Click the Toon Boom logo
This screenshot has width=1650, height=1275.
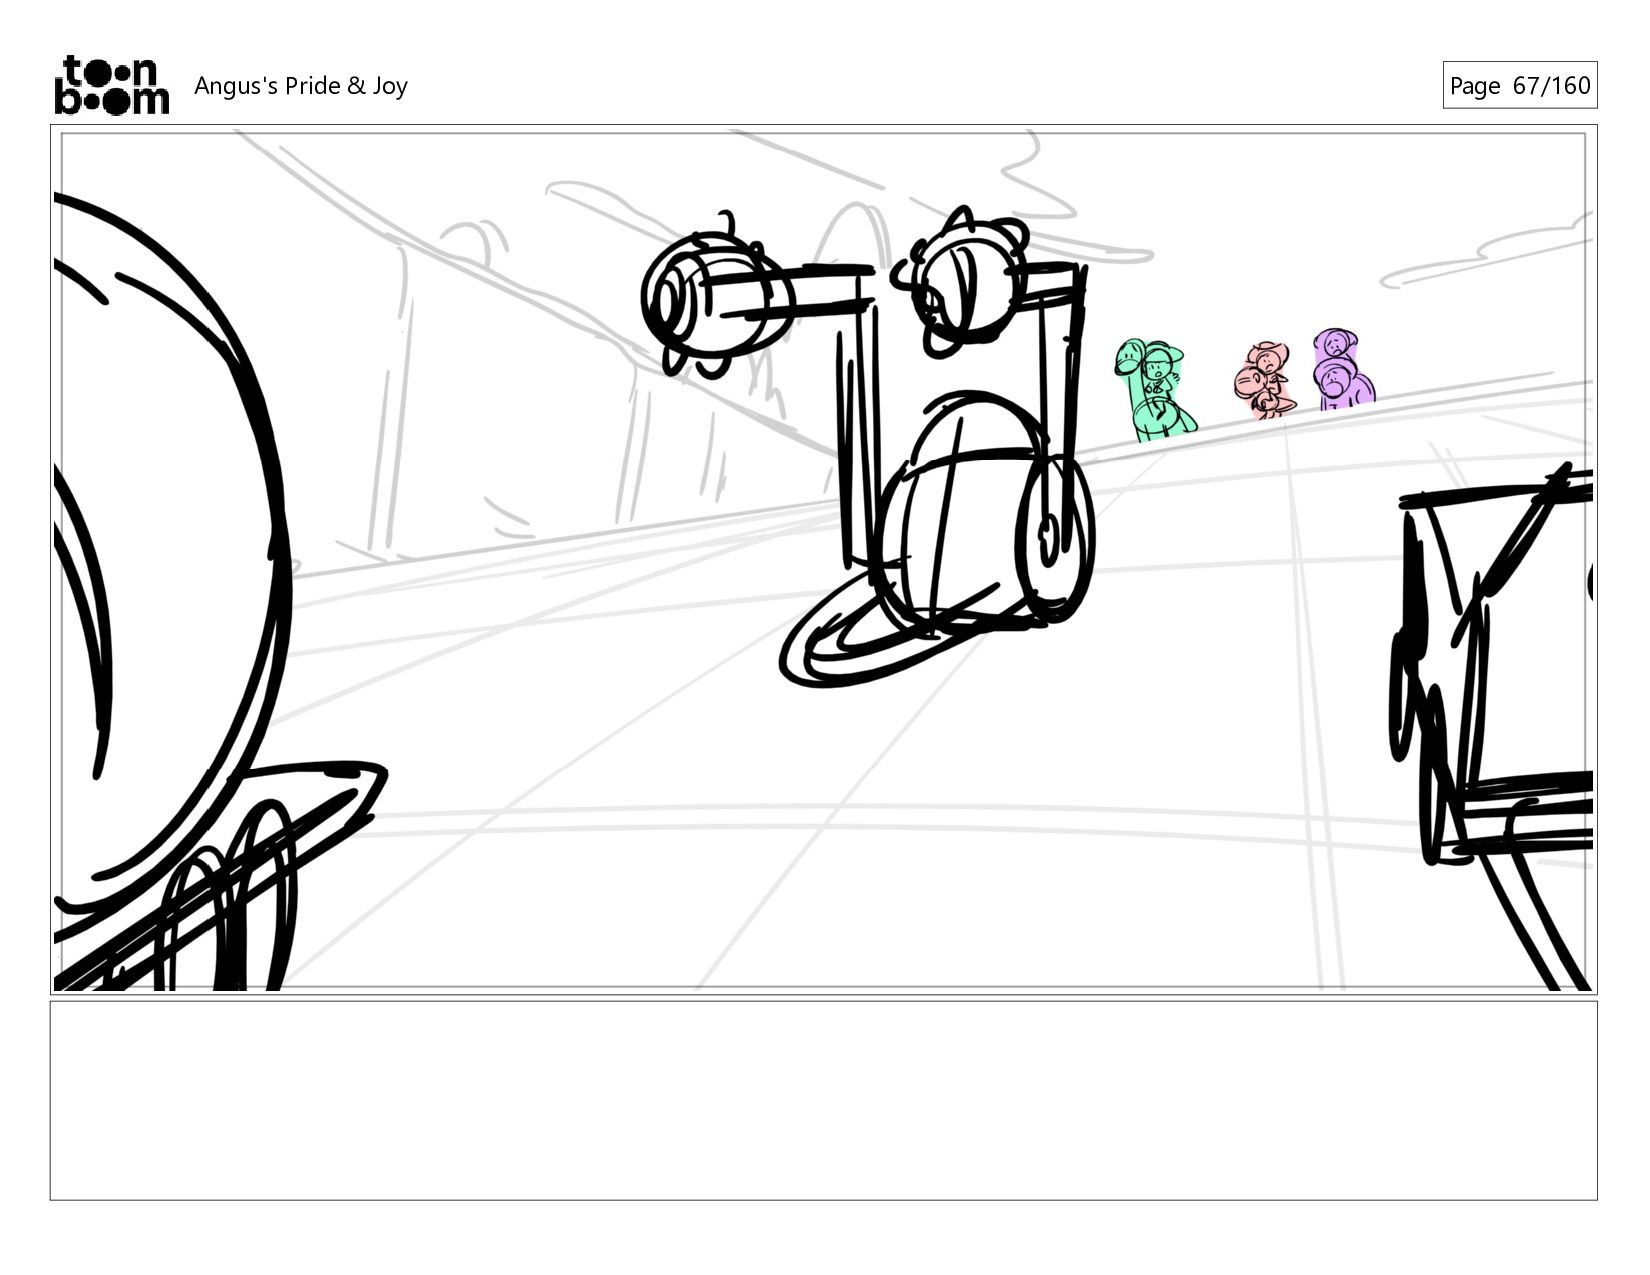(111, 85)
